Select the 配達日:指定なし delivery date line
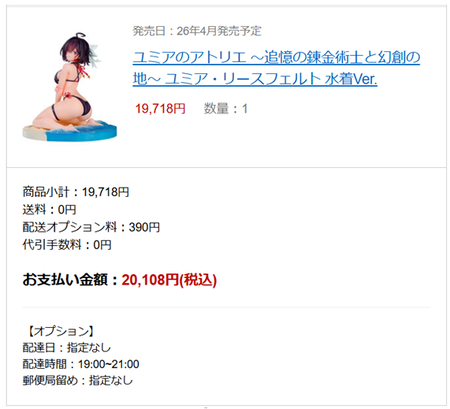Viewport: 450px width, 409px height. click(x=66, y=348)
